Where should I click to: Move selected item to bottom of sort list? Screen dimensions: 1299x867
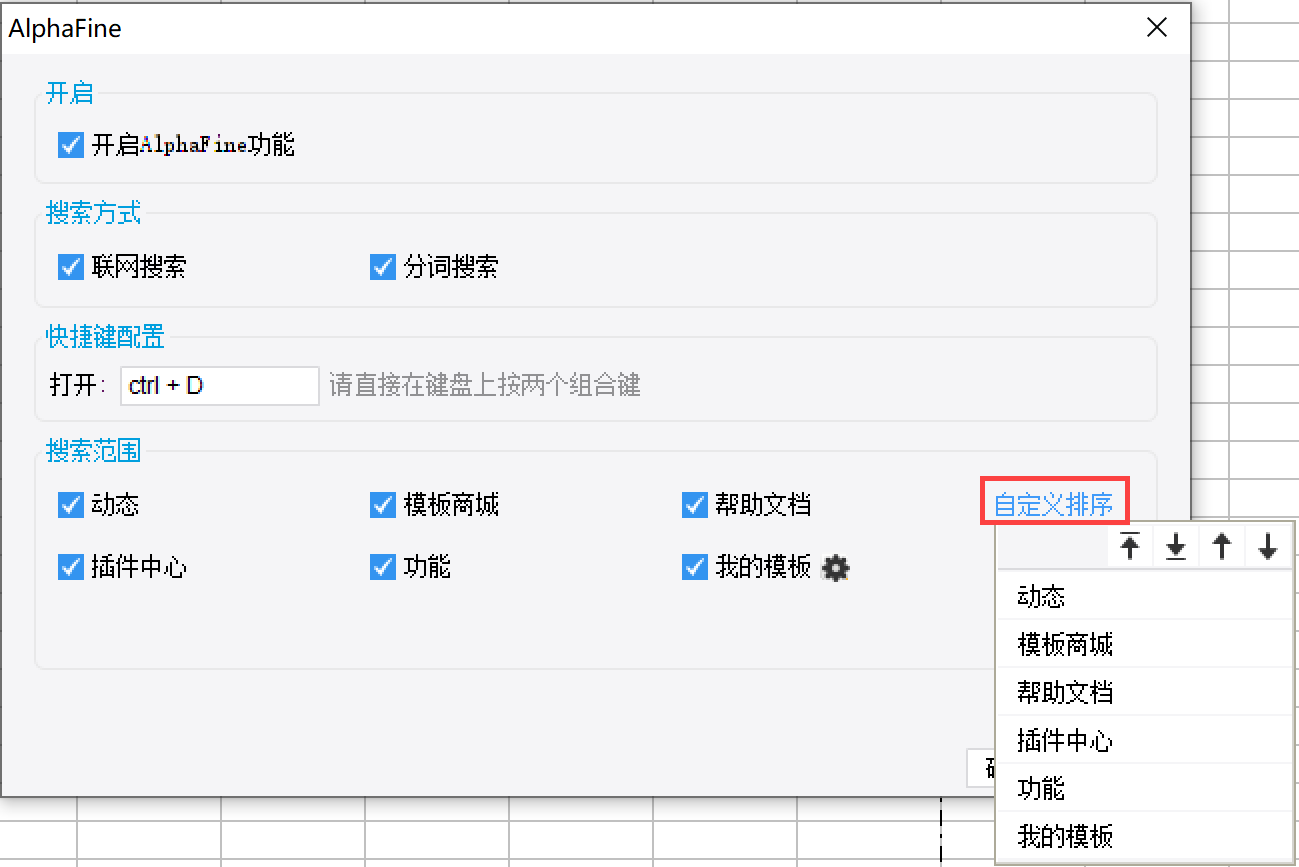[x=1176, y=547]
